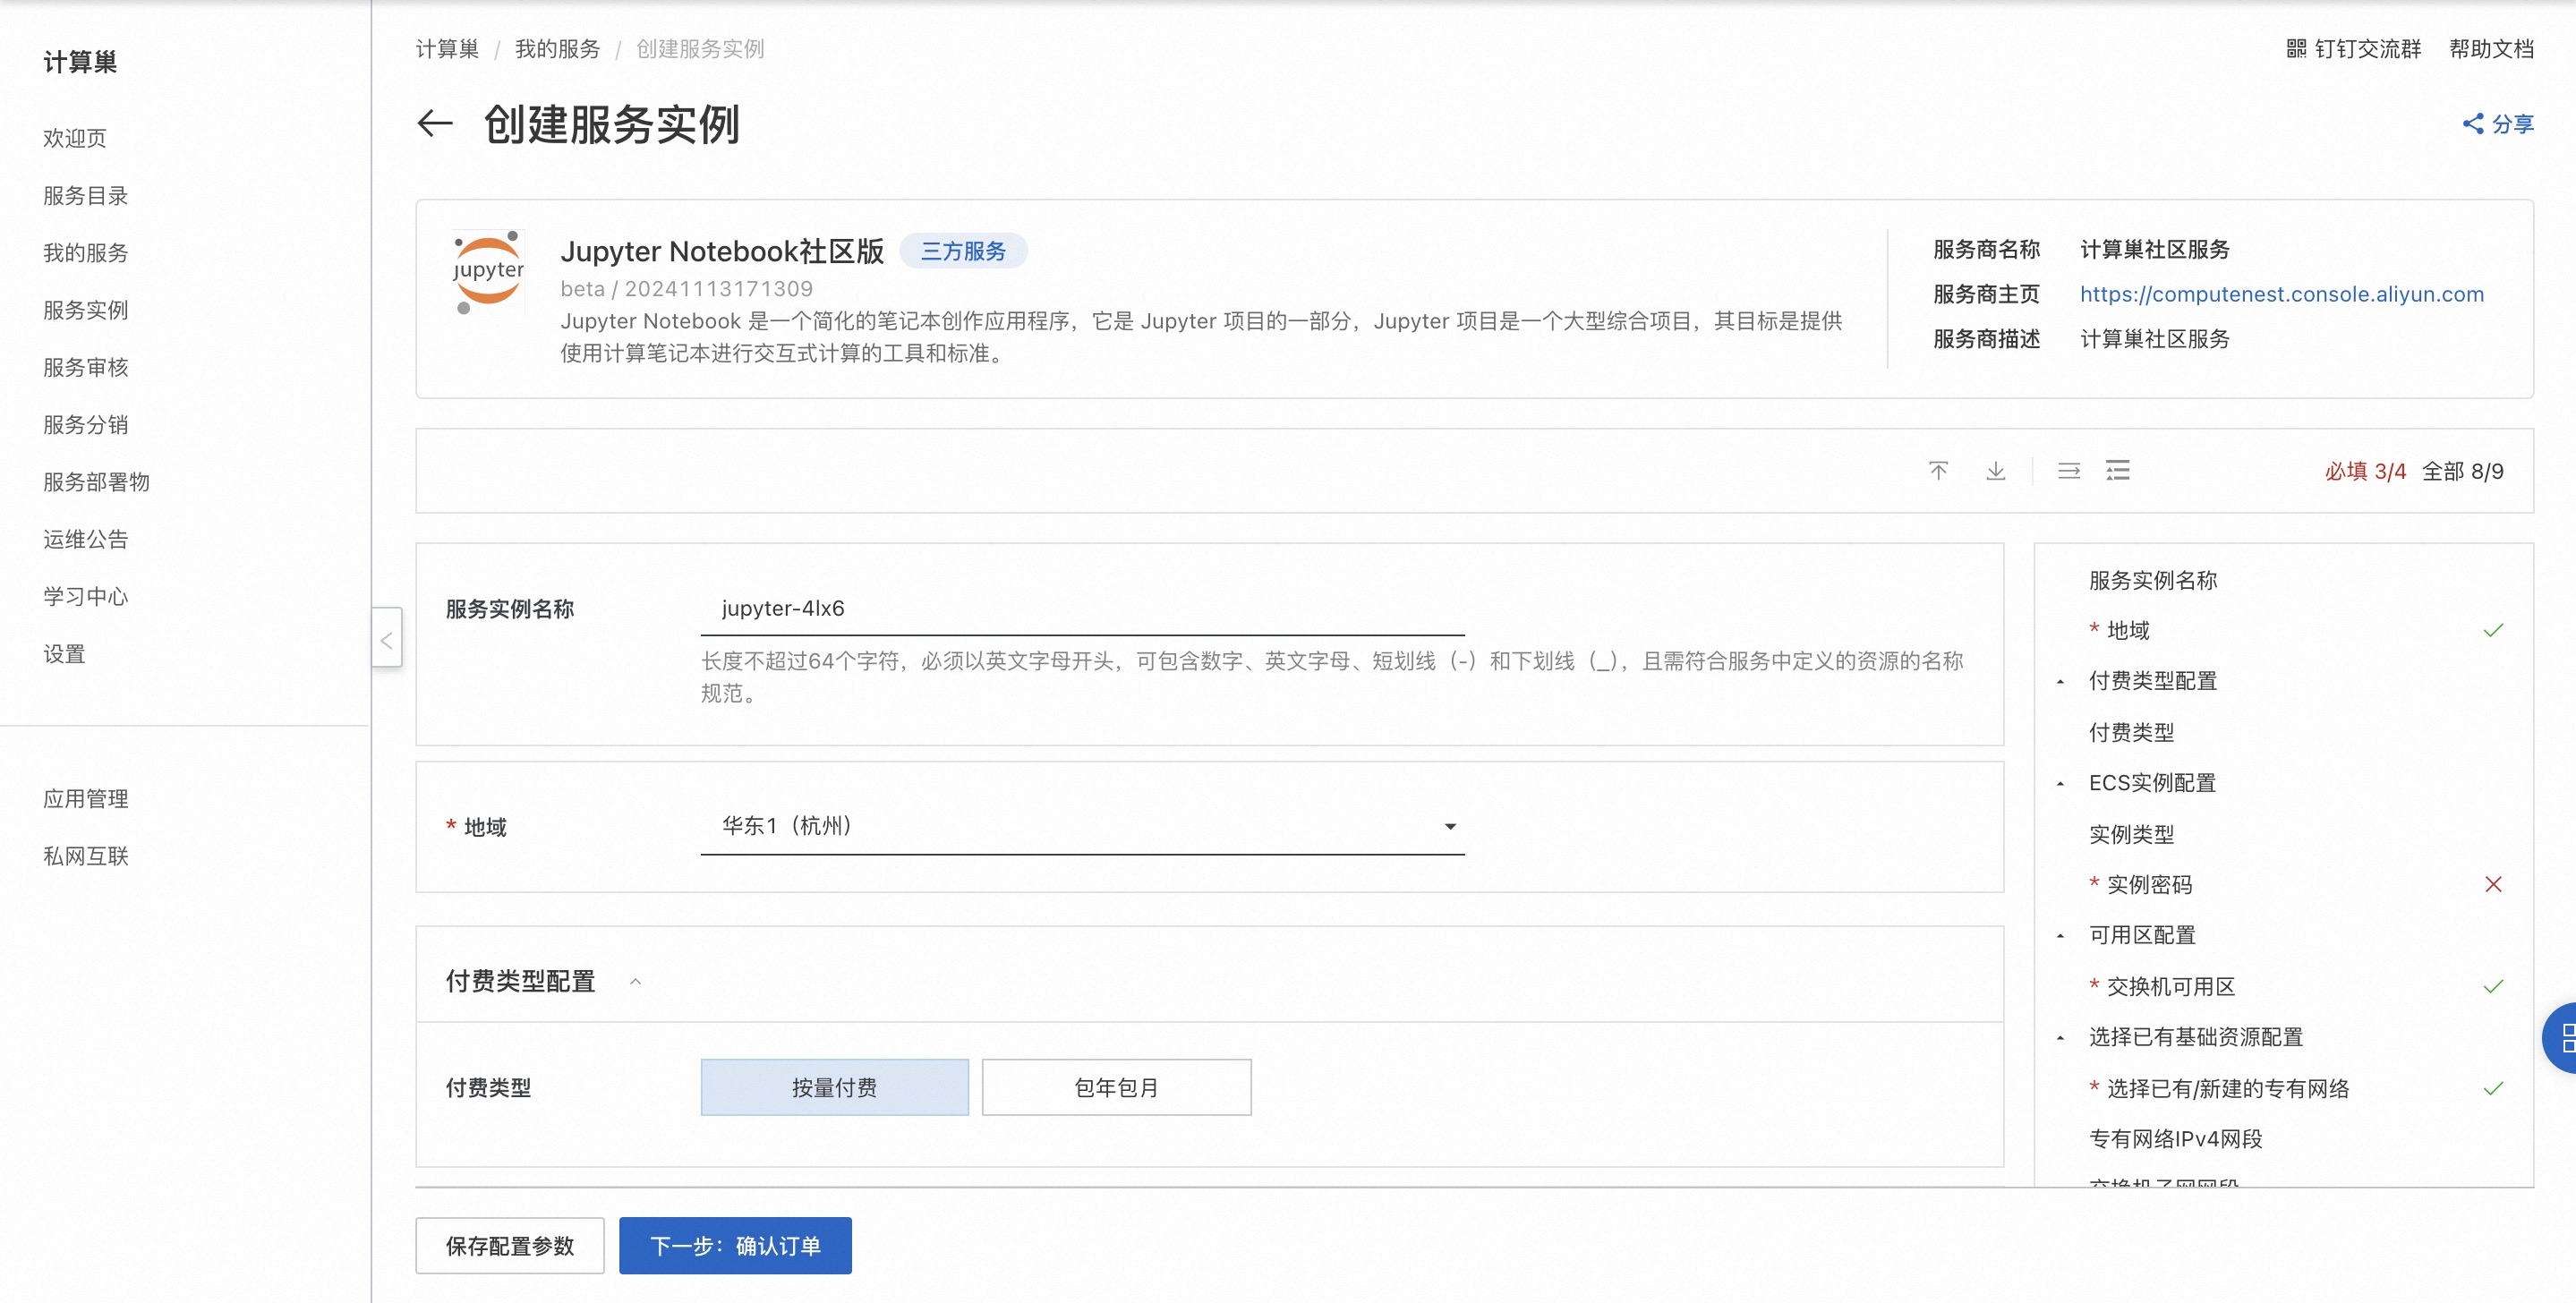Open the 钉钉交流群 QR code icon
Screen dimensions: 2576x1303
point(2295,49)
